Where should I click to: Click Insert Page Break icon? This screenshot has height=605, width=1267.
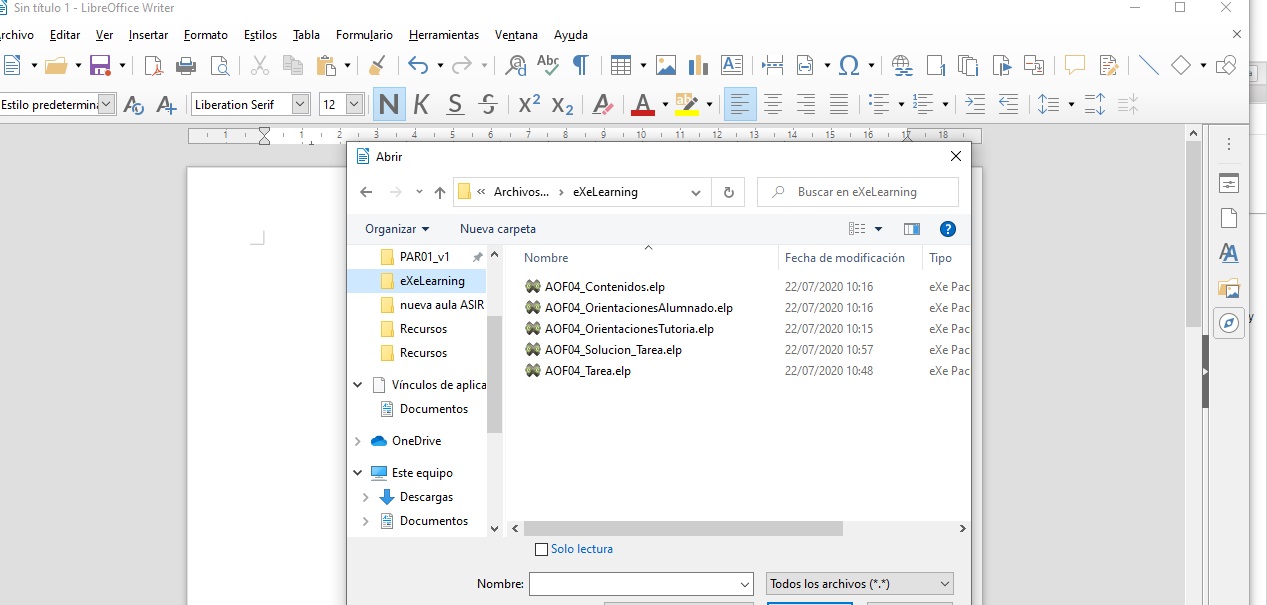pyautogui.click(x=772, y=66)
